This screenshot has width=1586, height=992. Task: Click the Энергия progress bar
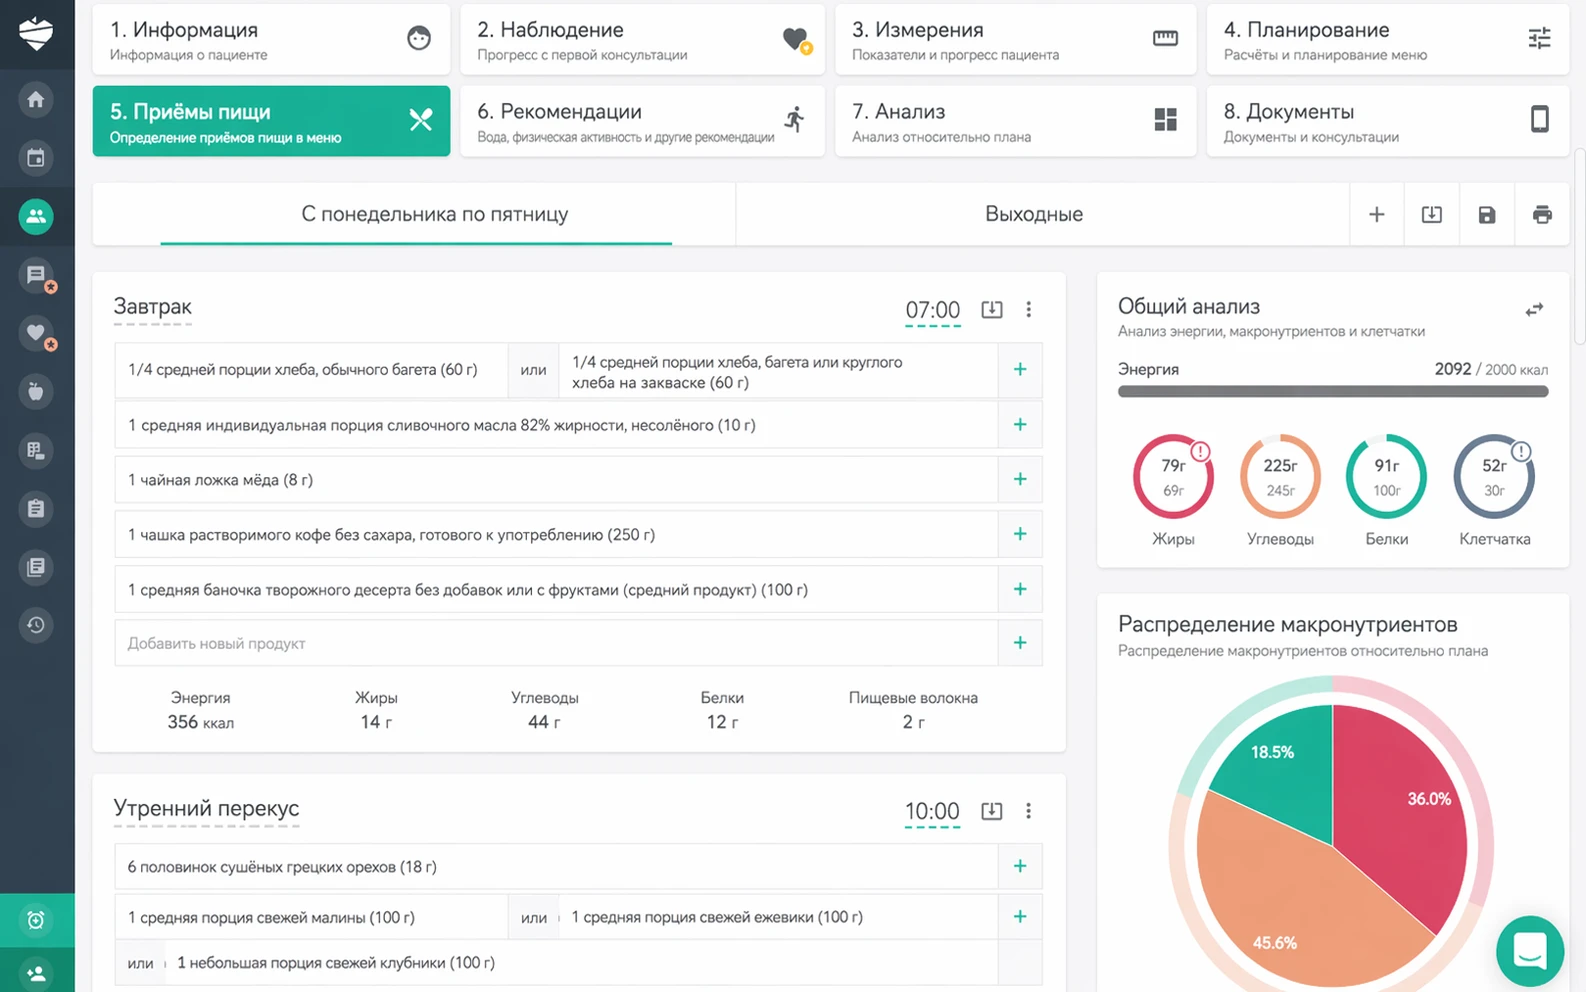[1333, 391]
